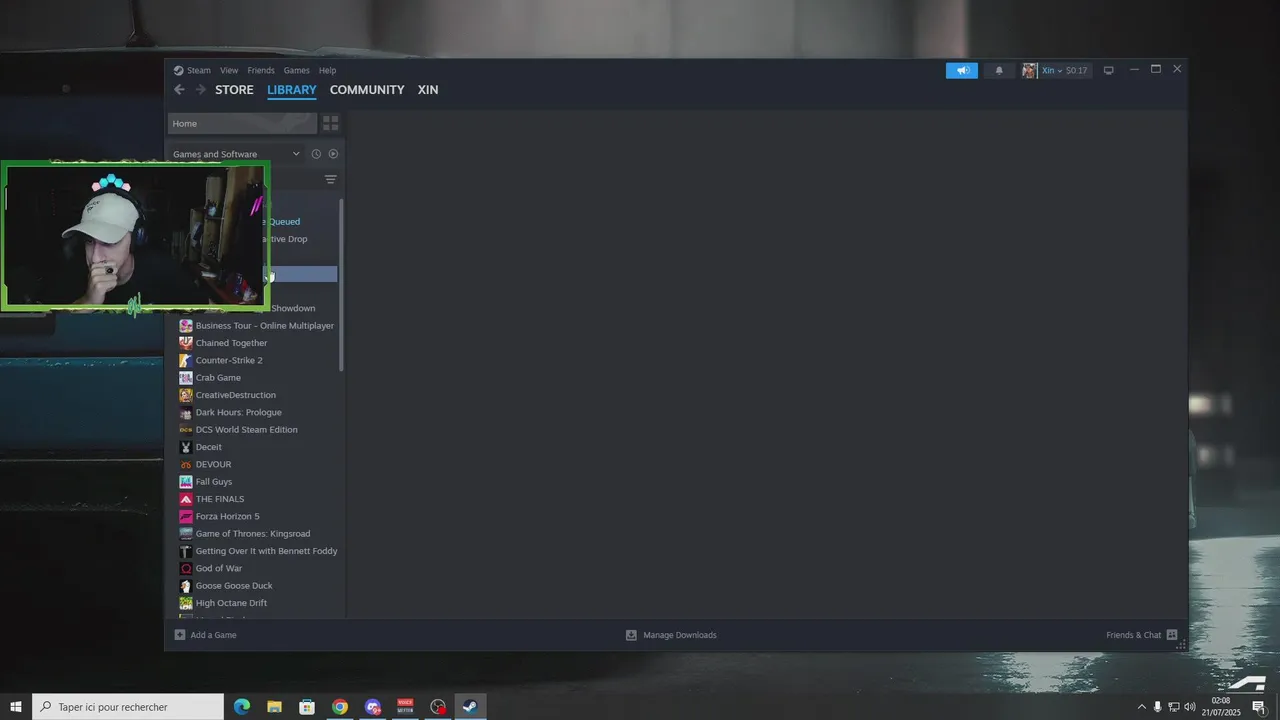
Task: Enter Big Picture mode via monitor icon
Action: pyautogui.click(x=1108, y=70)
